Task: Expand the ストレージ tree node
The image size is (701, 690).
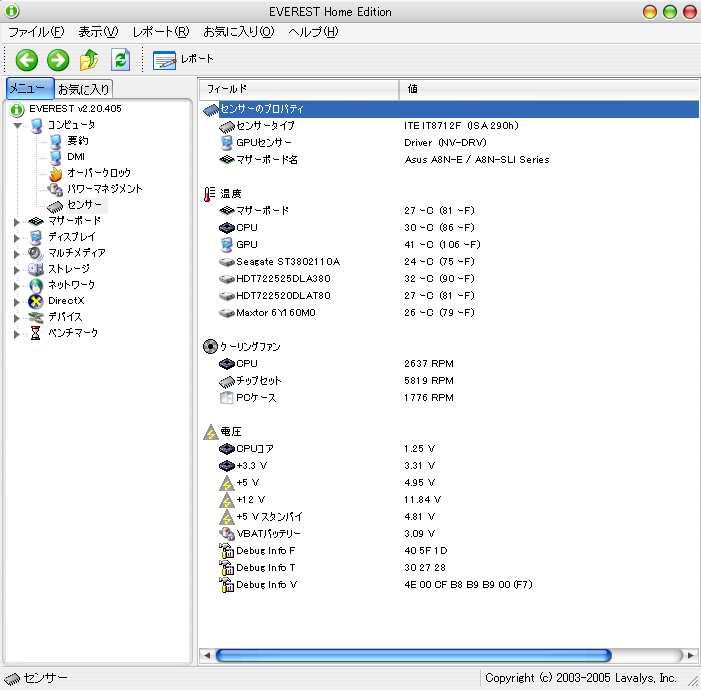Action: click(17, 270)
